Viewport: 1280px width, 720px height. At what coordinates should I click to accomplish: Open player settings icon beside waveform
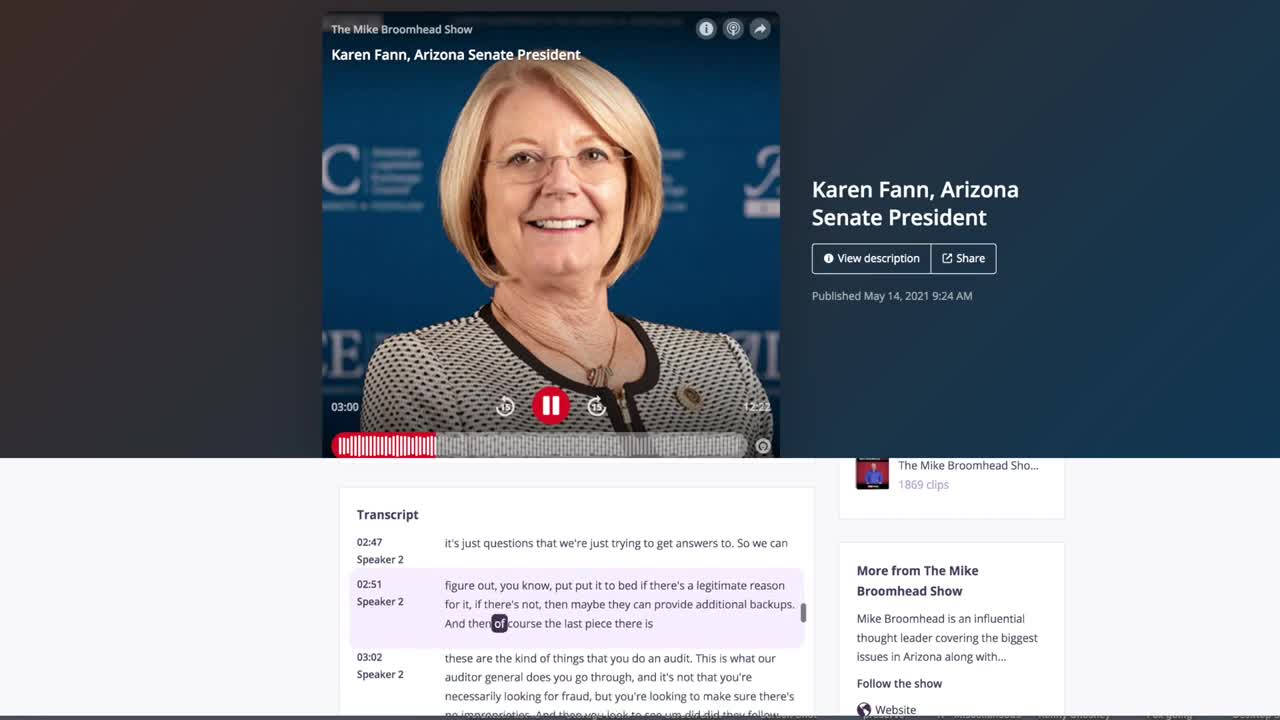(763, 446)
